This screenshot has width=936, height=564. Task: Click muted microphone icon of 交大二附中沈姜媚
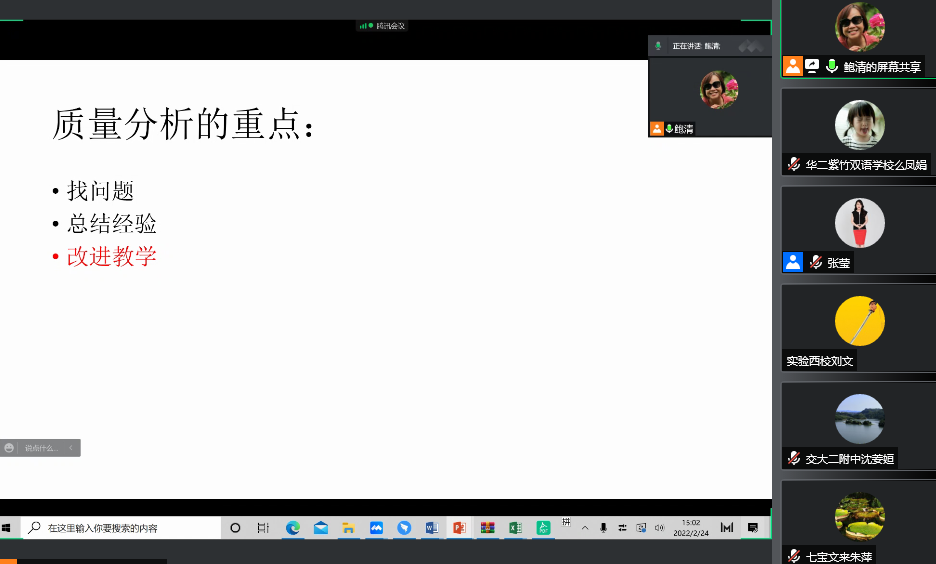point(793,459)
